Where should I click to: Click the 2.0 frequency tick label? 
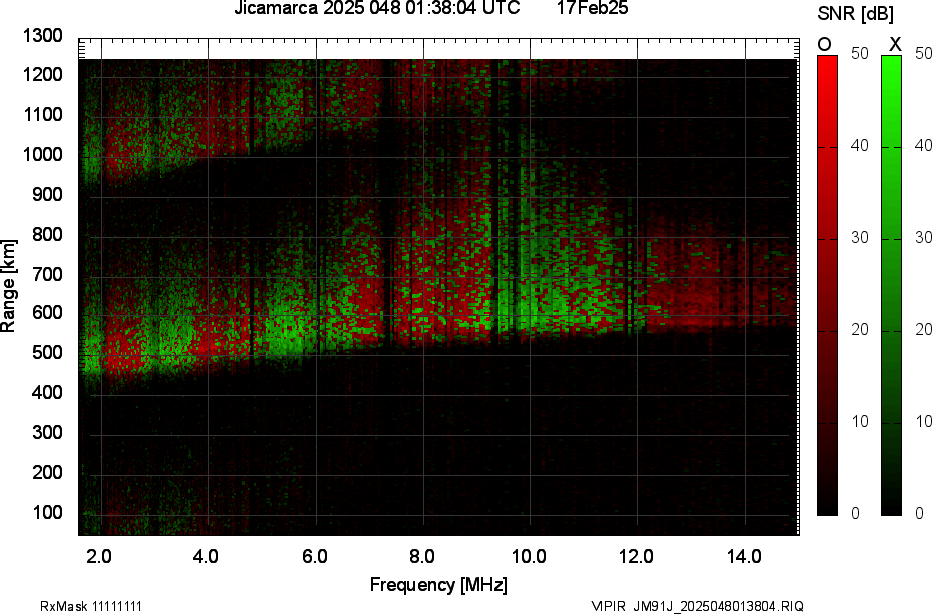pos(99,557)
